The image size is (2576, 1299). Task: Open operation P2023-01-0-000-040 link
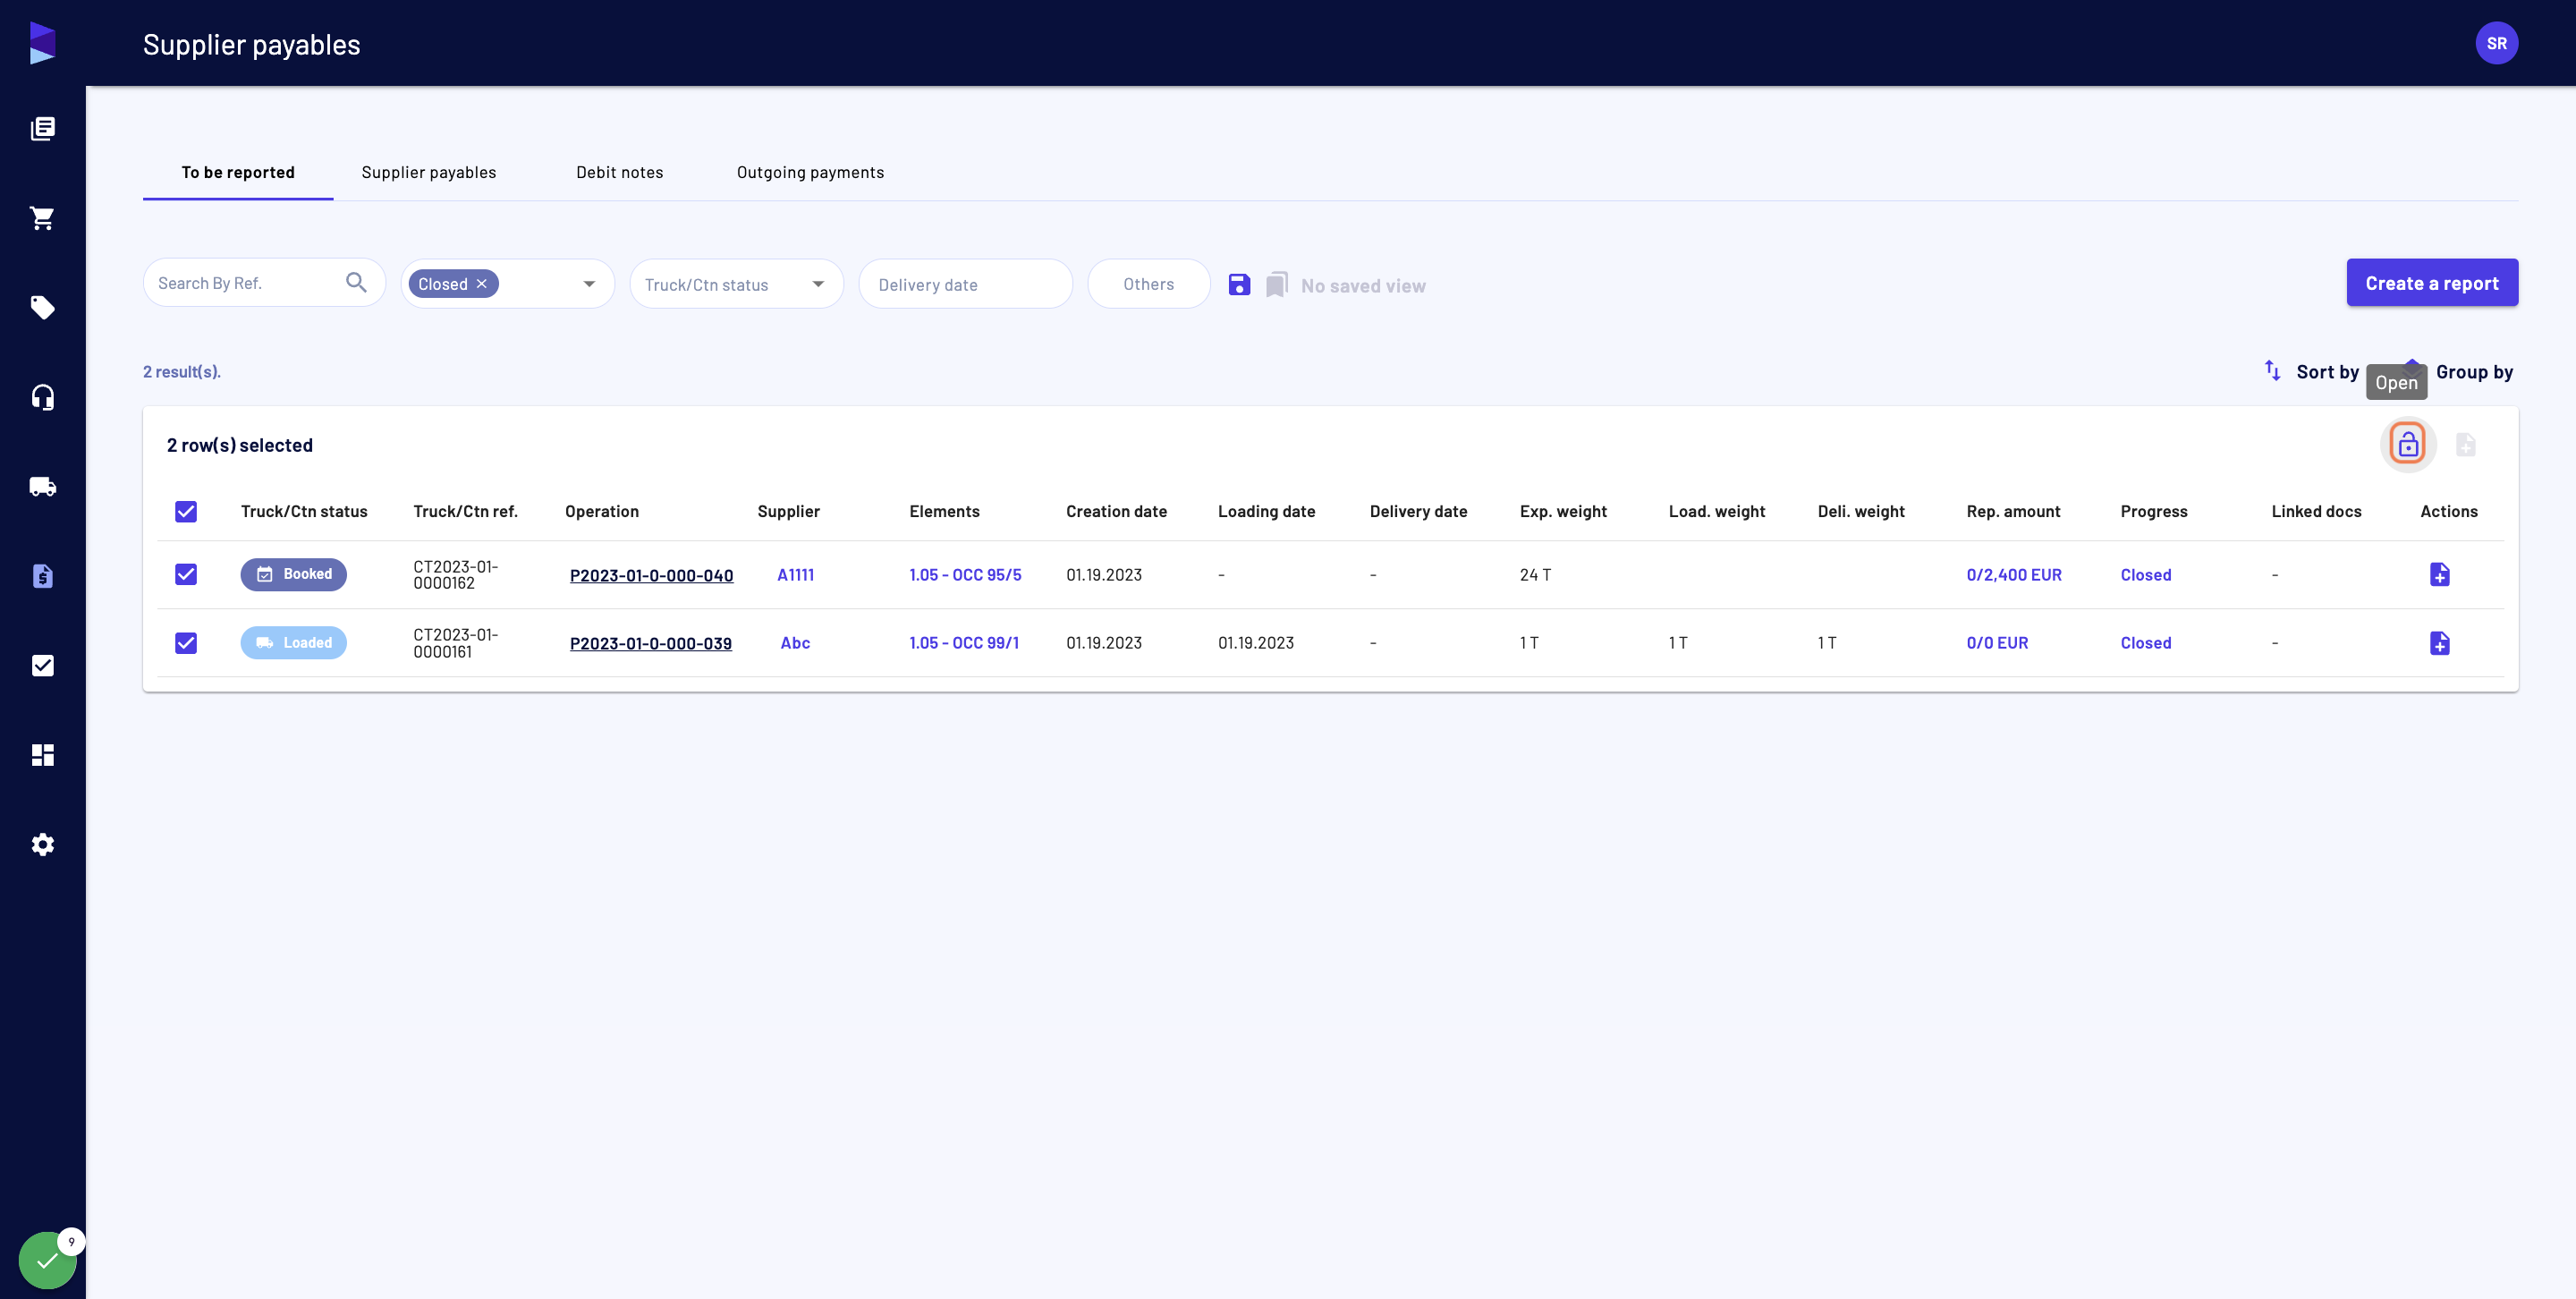(x=651, y=575)
